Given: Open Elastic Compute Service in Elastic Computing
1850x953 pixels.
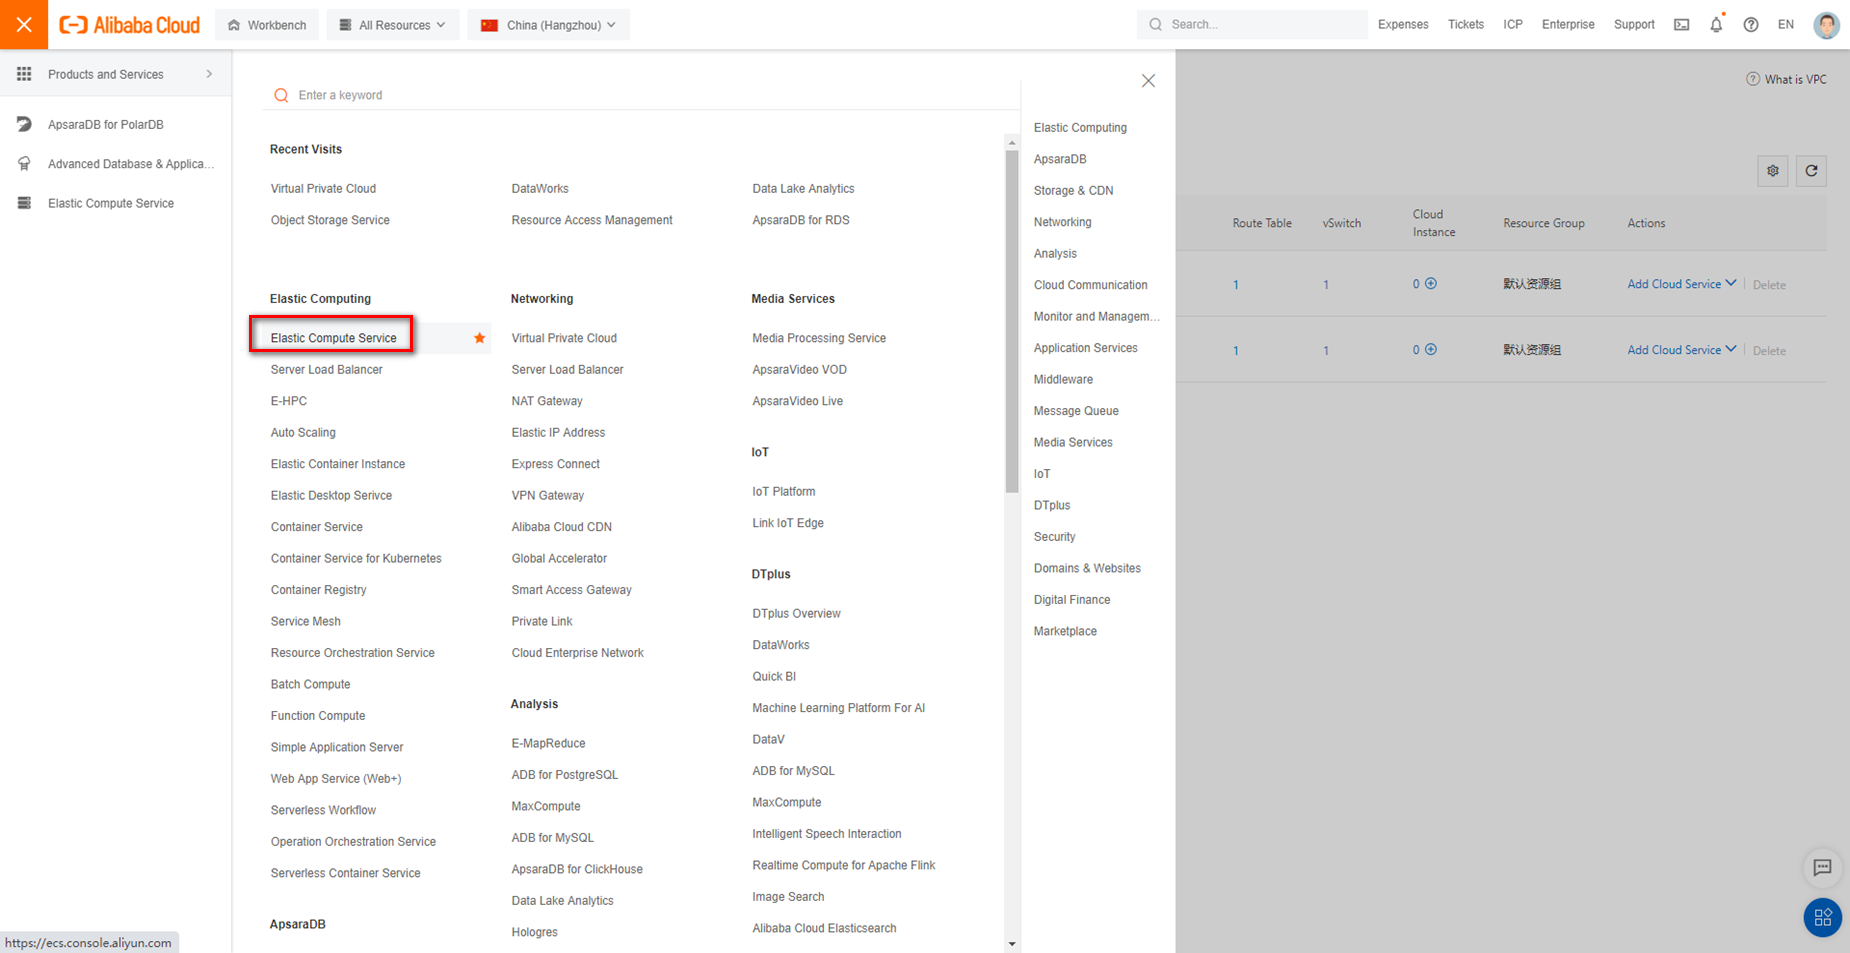Looking at the screenshot, I should tap(333, 338).
